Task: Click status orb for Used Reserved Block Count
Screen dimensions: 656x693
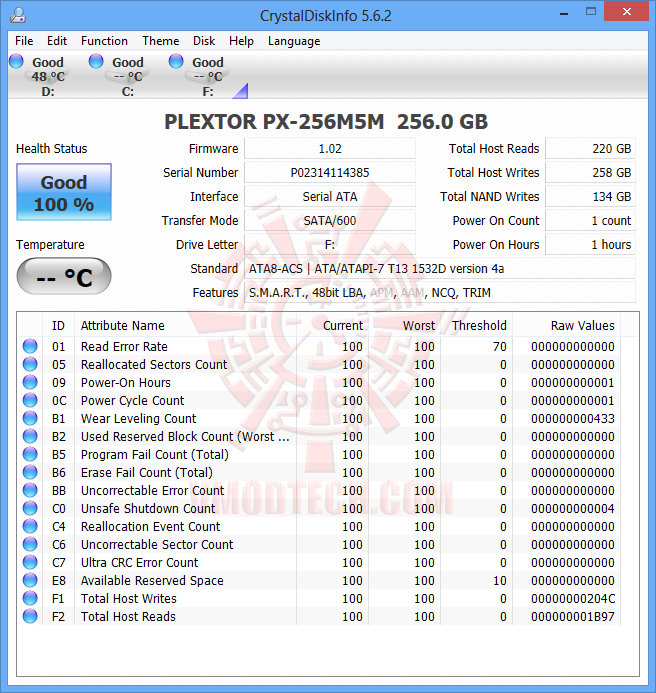Action: 30,436
